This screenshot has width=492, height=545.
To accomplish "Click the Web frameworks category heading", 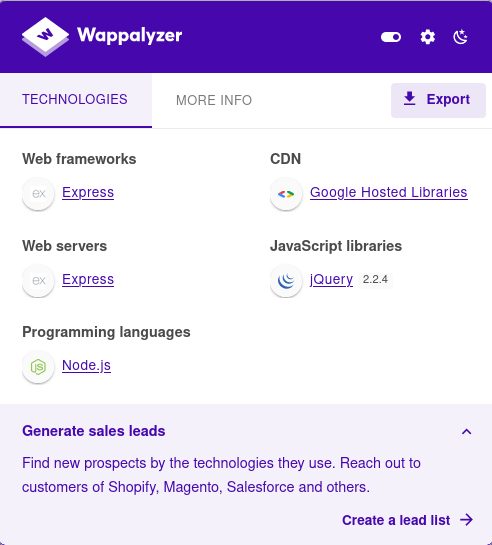I will (x=79, y=159).
